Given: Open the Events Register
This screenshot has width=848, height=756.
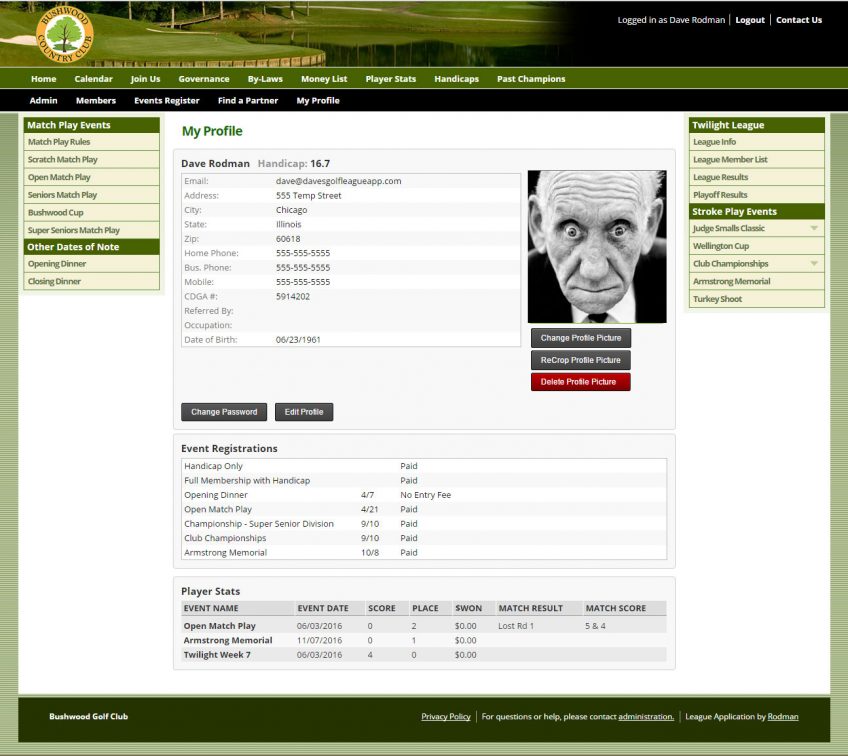Looking at the screenshot, I should click(166, 100).
